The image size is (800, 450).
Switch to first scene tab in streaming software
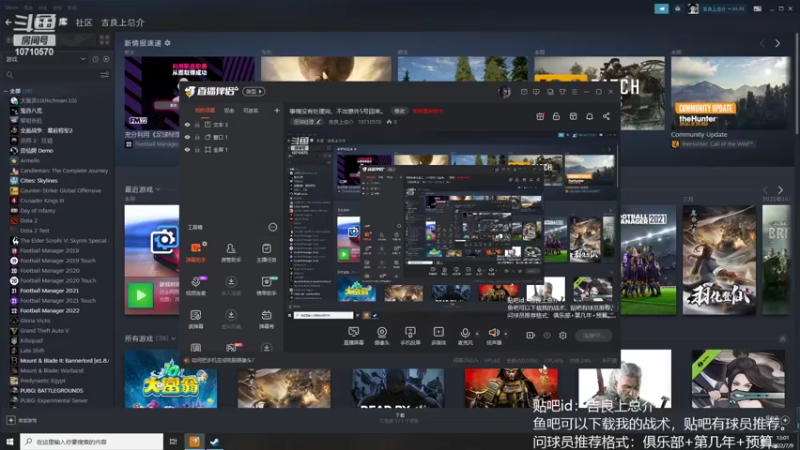pos(205,110)
